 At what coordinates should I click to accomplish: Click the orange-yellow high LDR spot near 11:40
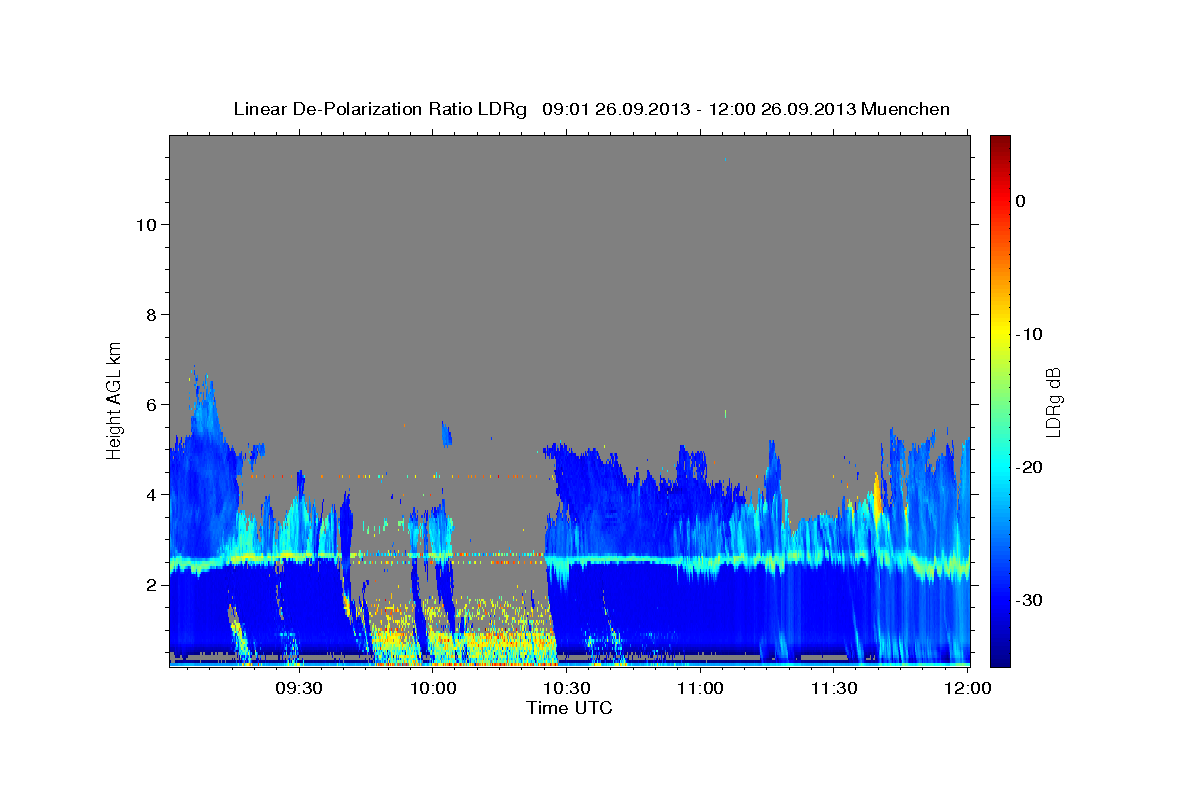pyautogui.click(x=877, y=495)
